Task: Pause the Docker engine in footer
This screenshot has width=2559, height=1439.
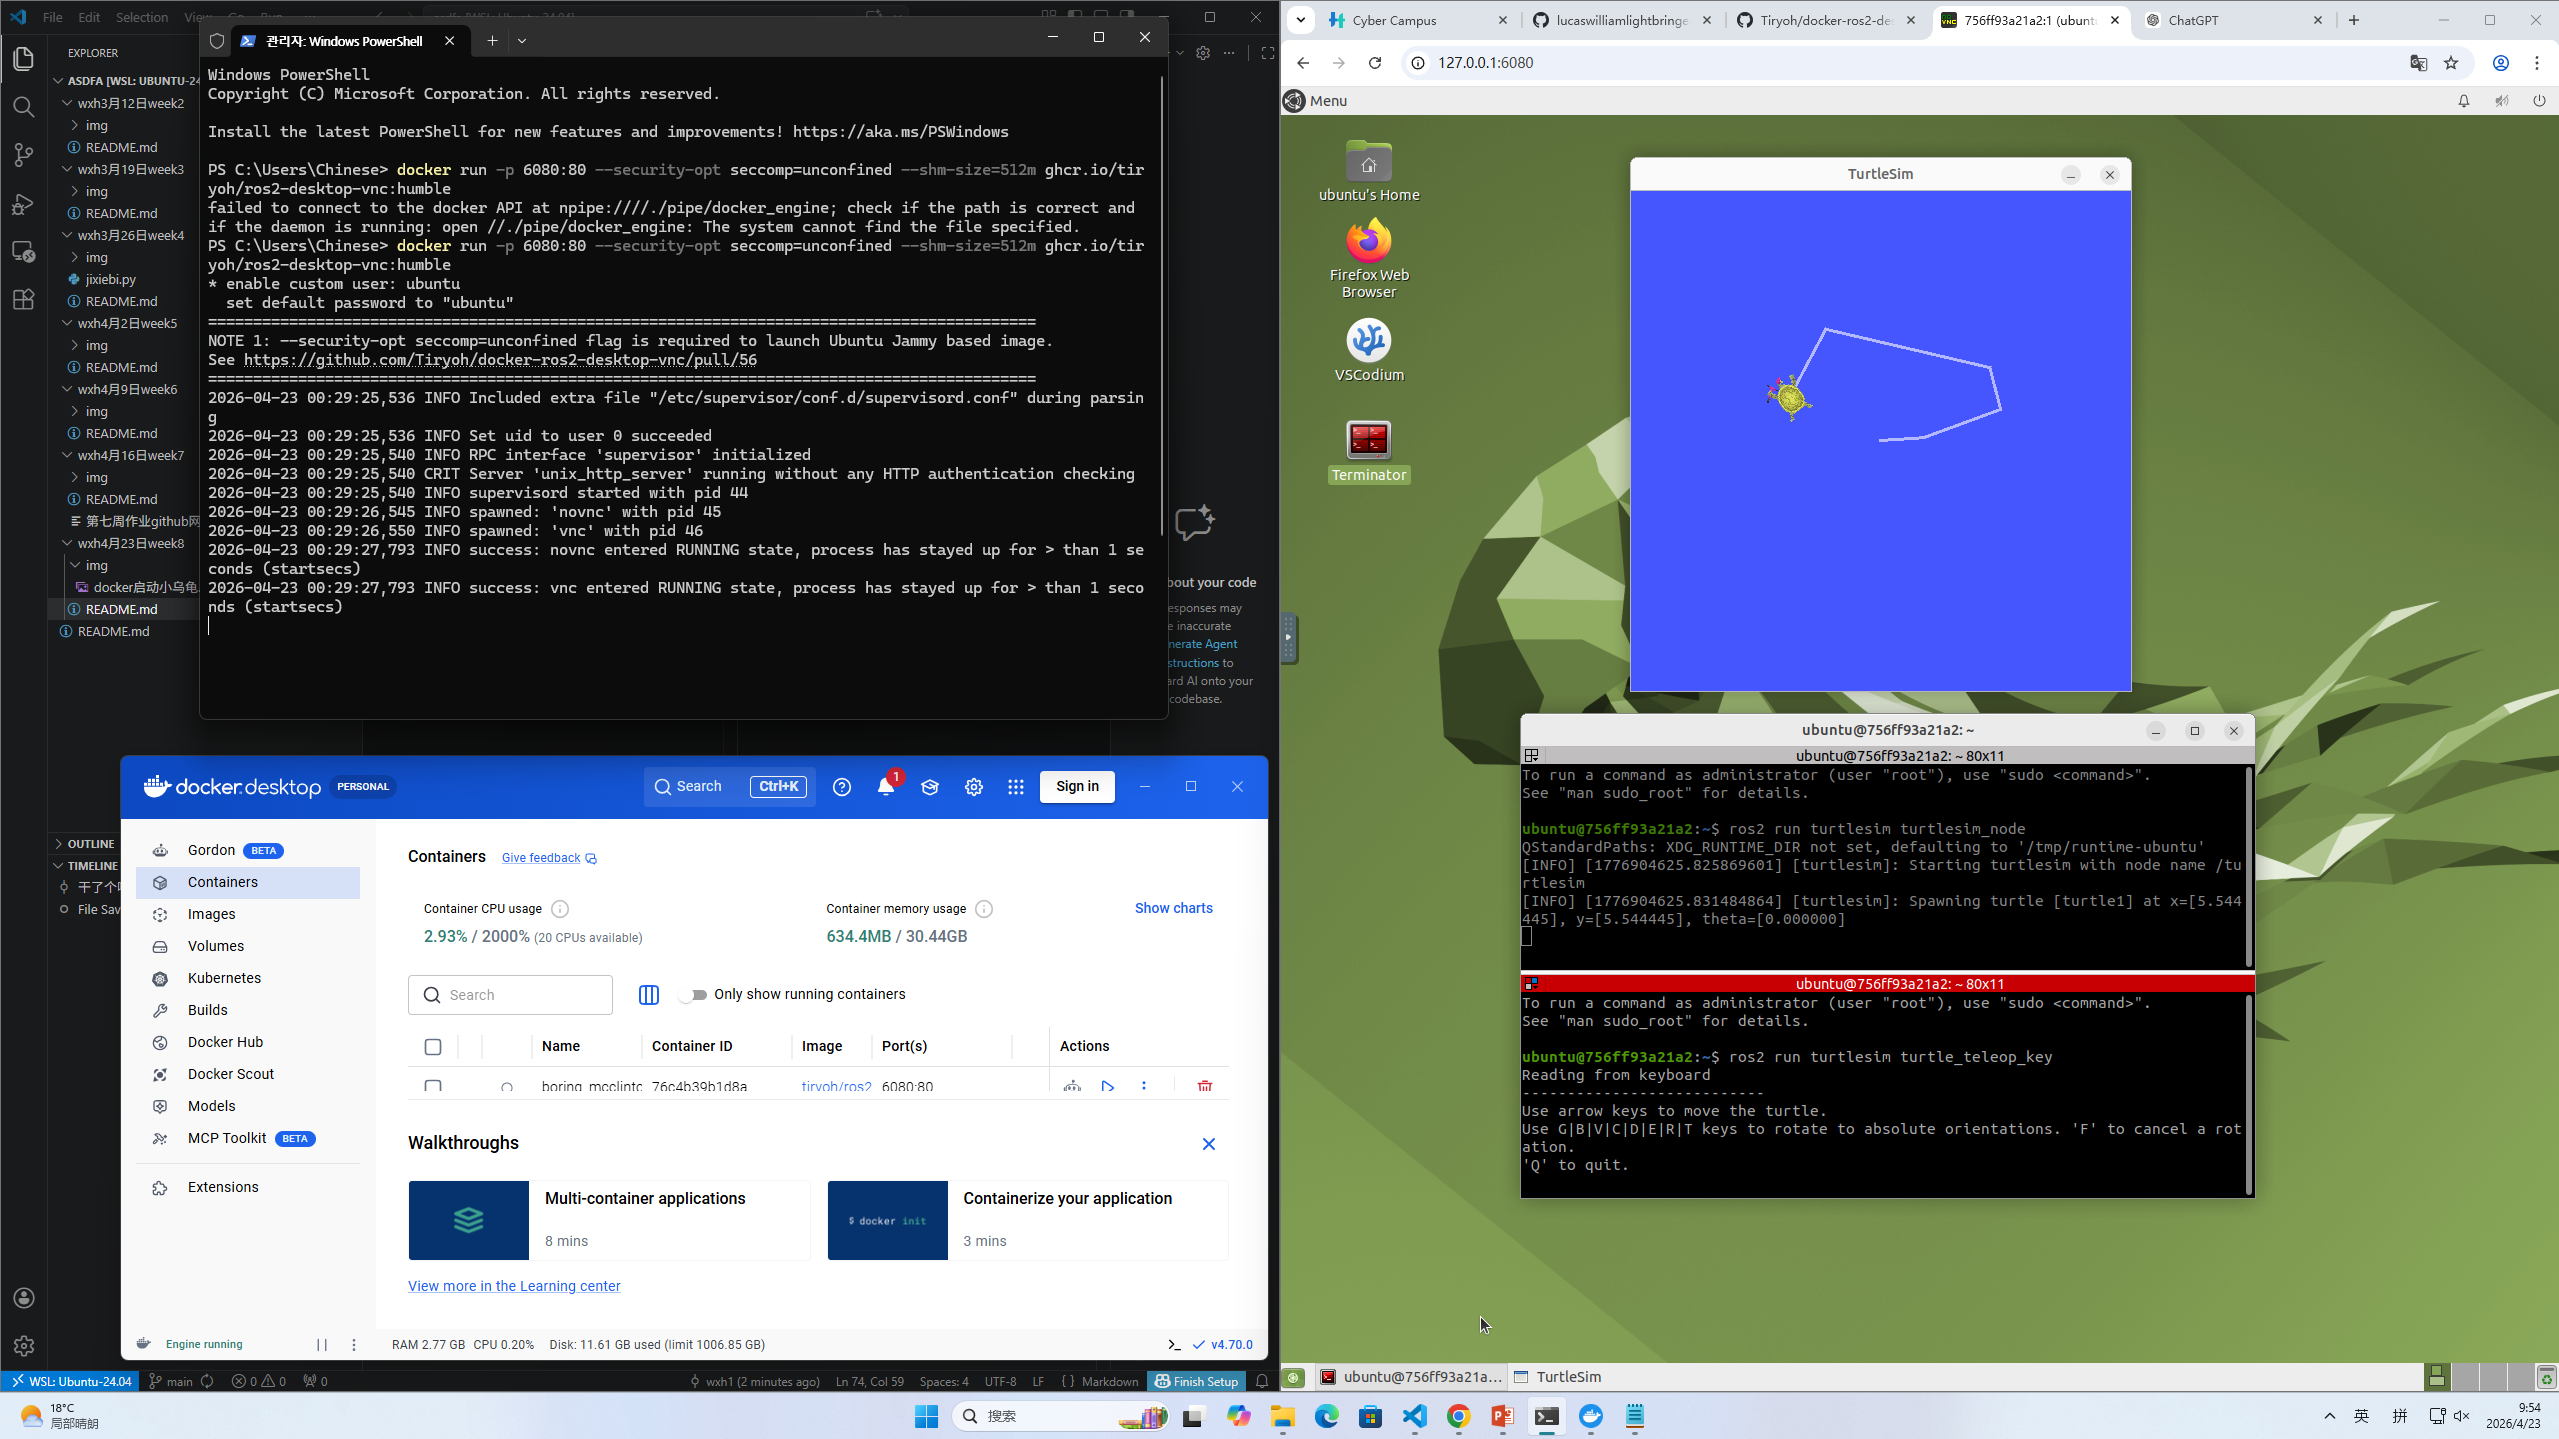Action: point(322,1345)
